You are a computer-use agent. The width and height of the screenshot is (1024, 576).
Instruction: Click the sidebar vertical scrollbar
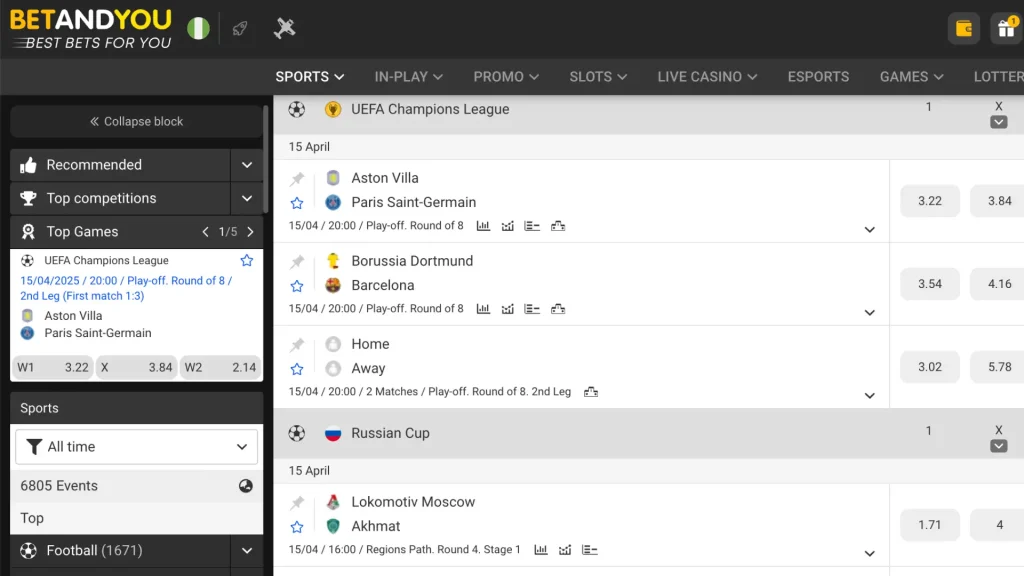(266, 159)
